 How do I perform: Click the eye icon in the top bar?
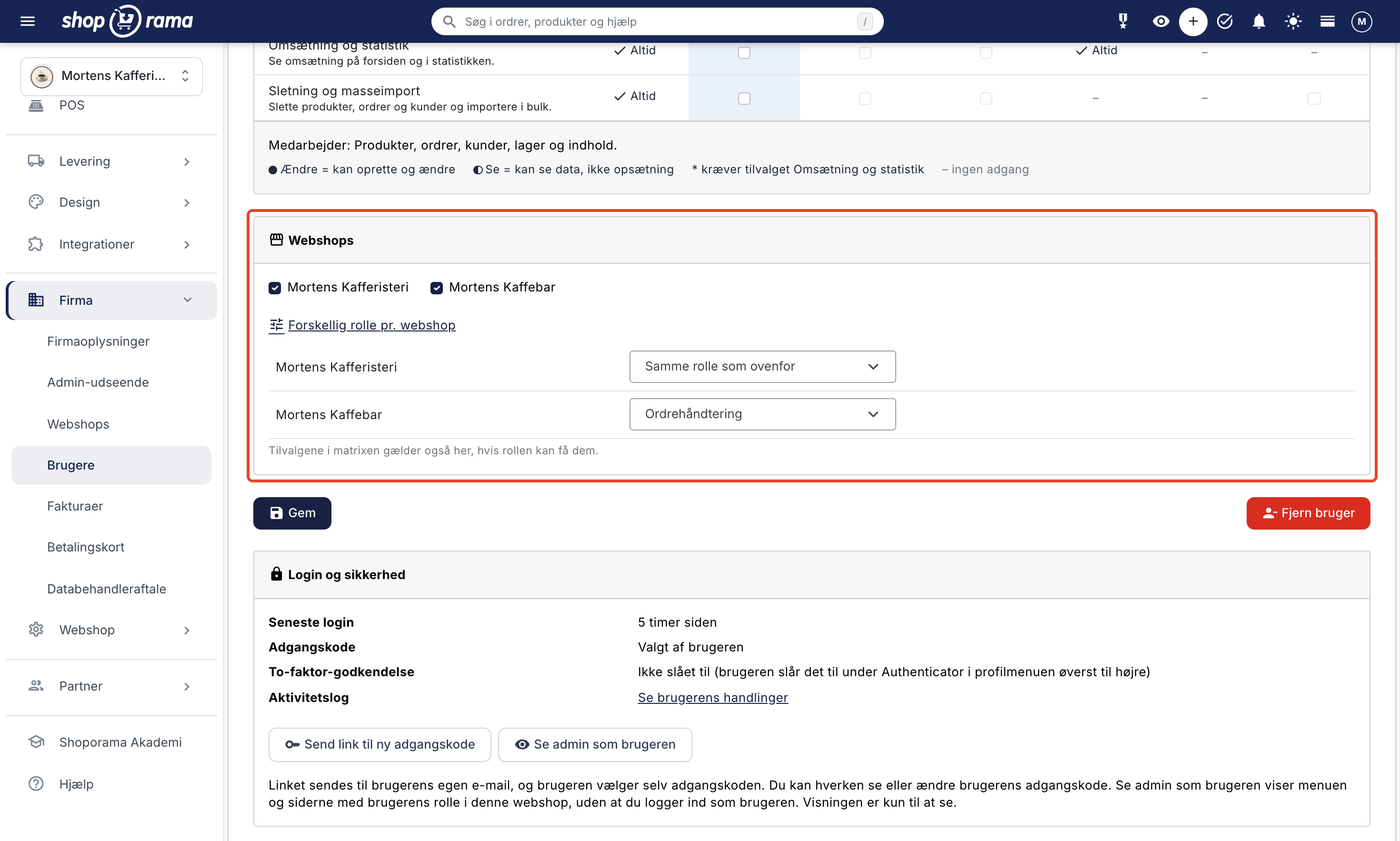[x=1161, y=21]
